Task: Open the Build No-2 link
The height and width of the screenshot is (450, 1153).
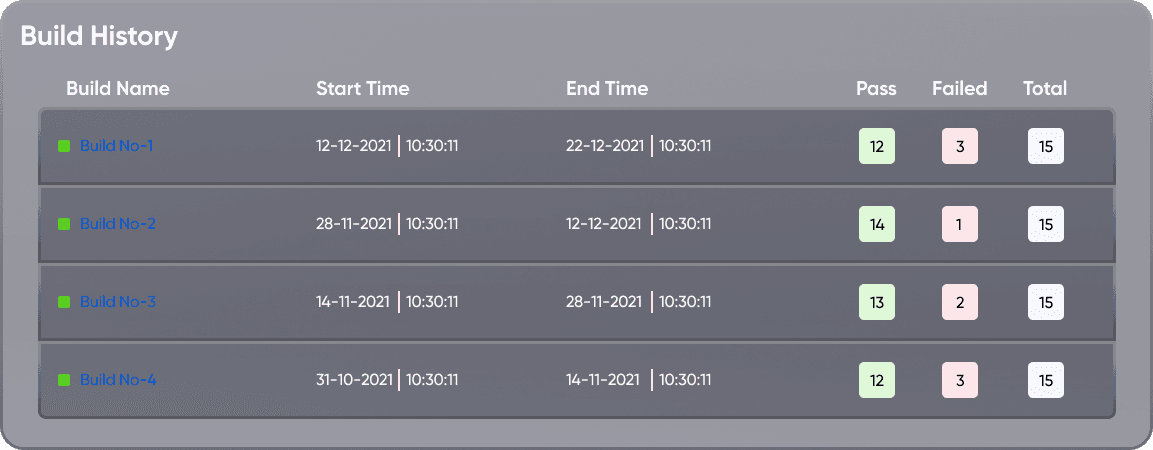Action: click(x=118, y=224)
